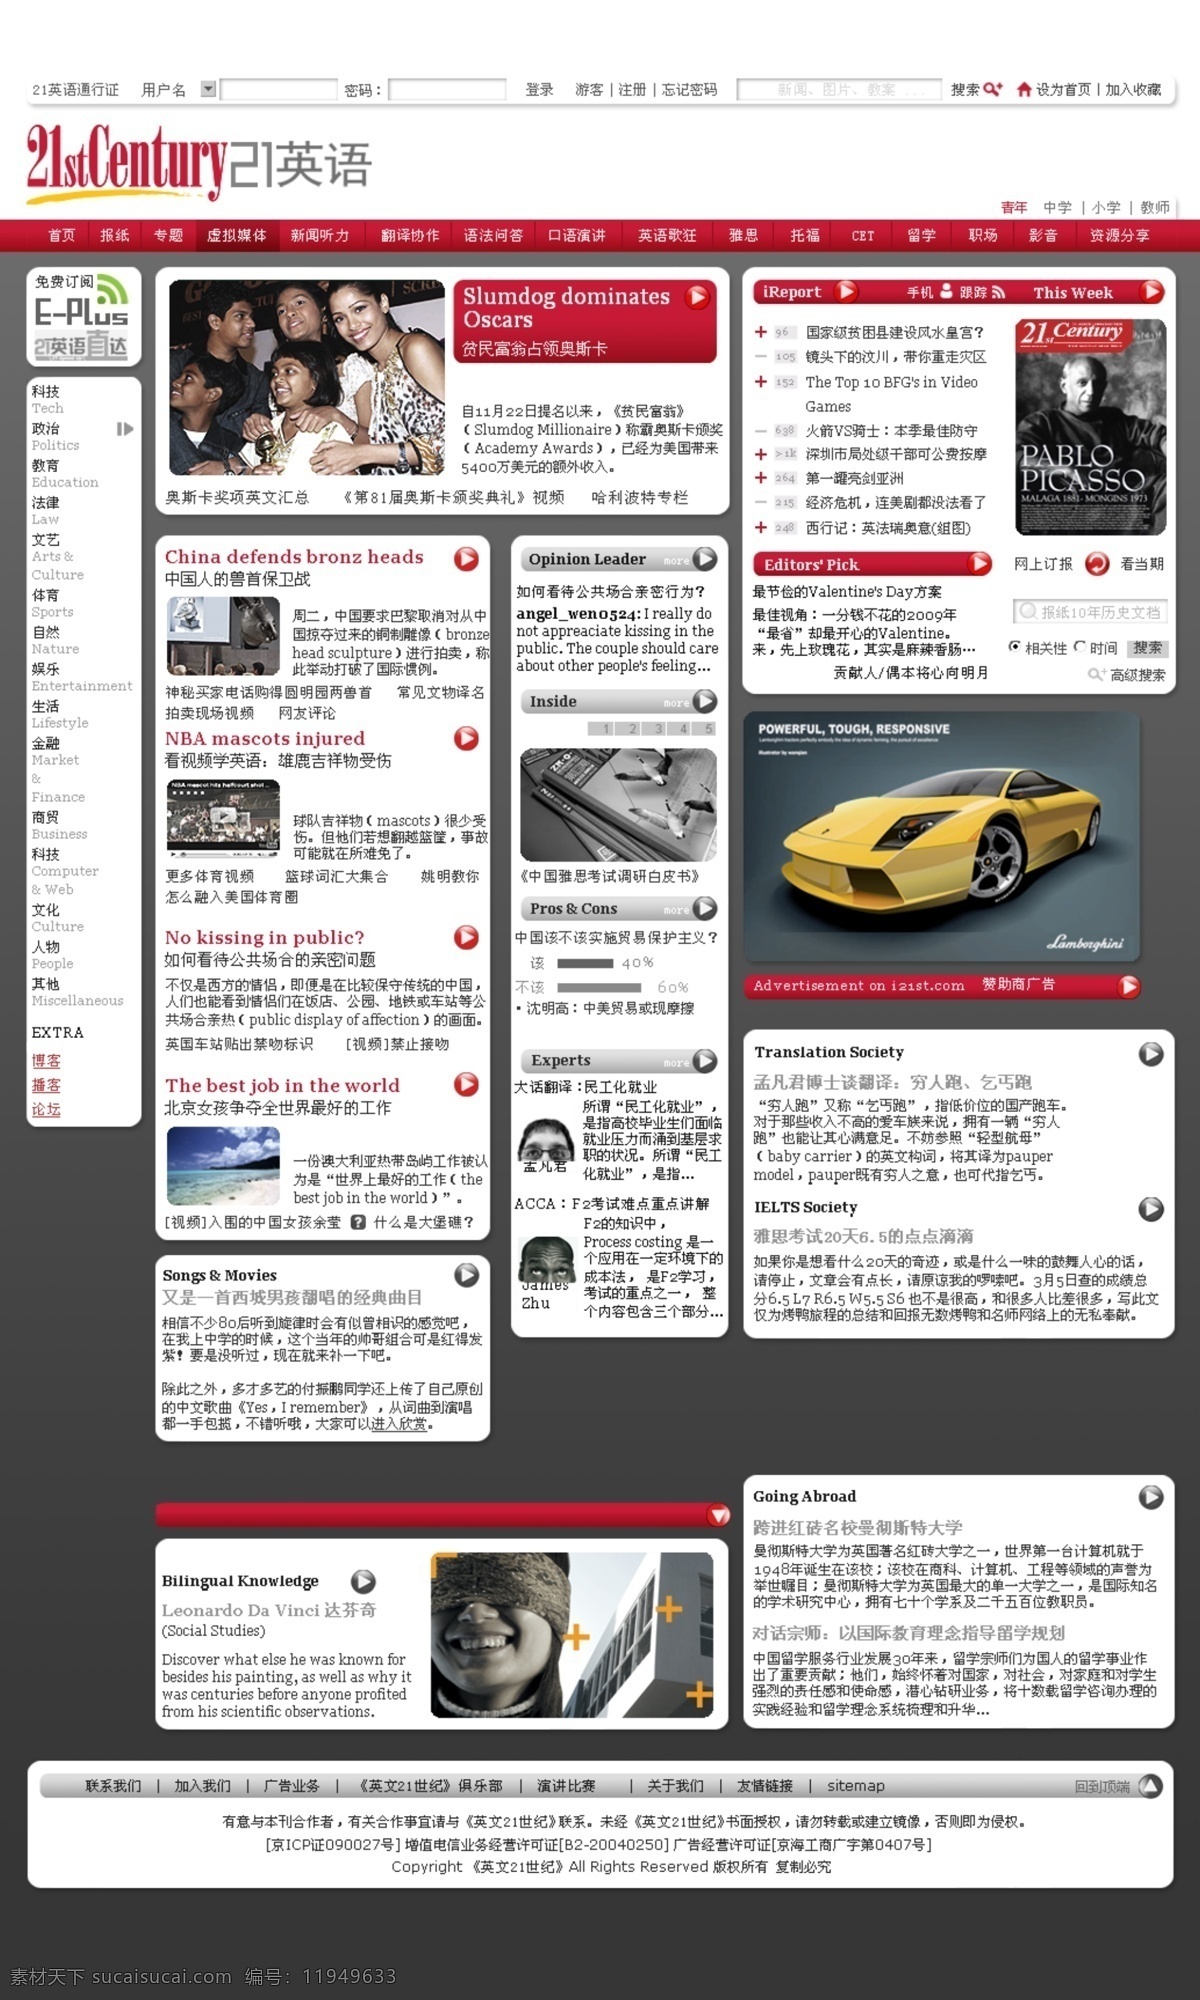This screenshot has height=2000, width=1200.
Task: Click arrow beside NBA mascots injured
Action: 466,738
